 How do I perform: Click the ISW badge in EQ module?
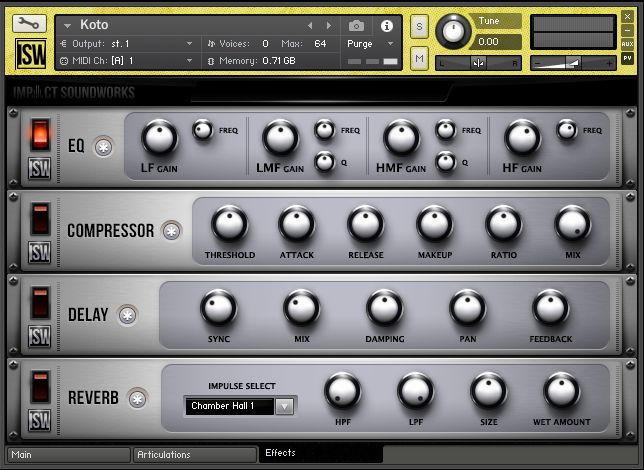39,168
